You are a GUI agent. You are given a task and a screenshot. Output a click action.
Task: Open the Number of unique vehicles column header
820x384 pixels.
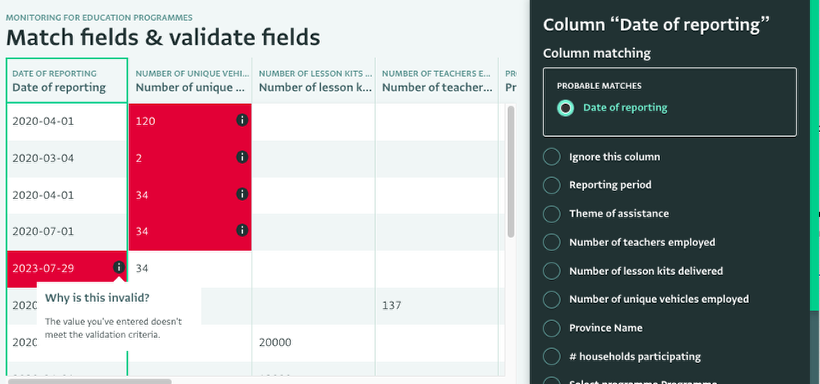tap(190, 81)
